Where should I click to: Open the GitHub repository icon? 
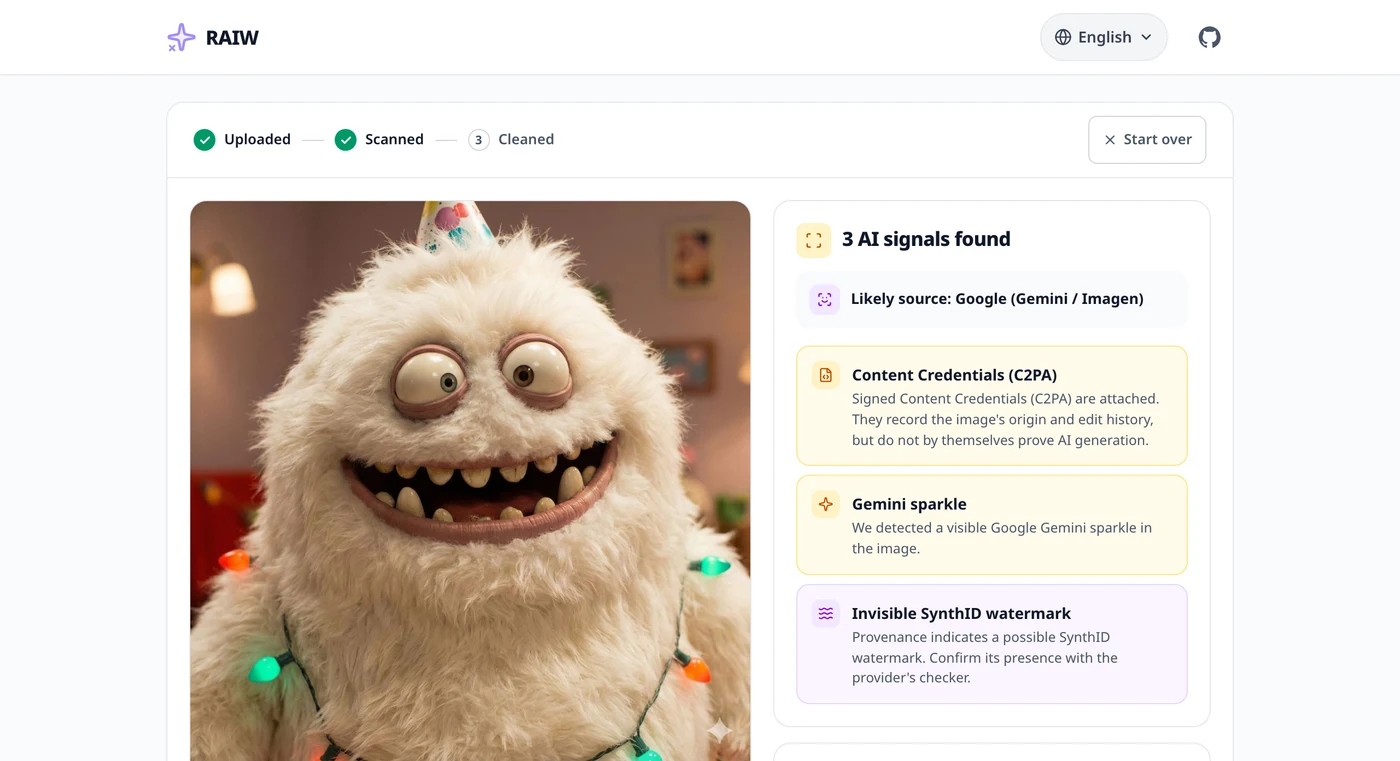click(1210, 37)
